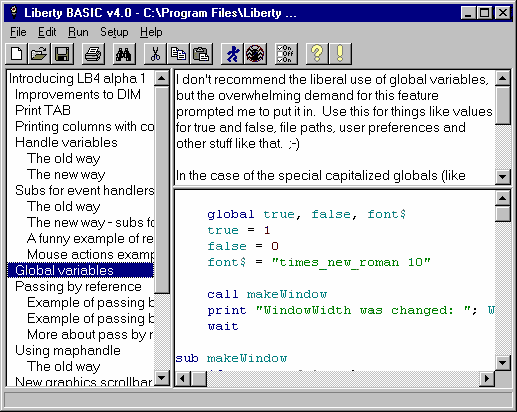The height and width of the screenshot is (412, 517).
Task: Select the 'Print TAB' topic
Action: pyautogui.click(x=43, y=110)
